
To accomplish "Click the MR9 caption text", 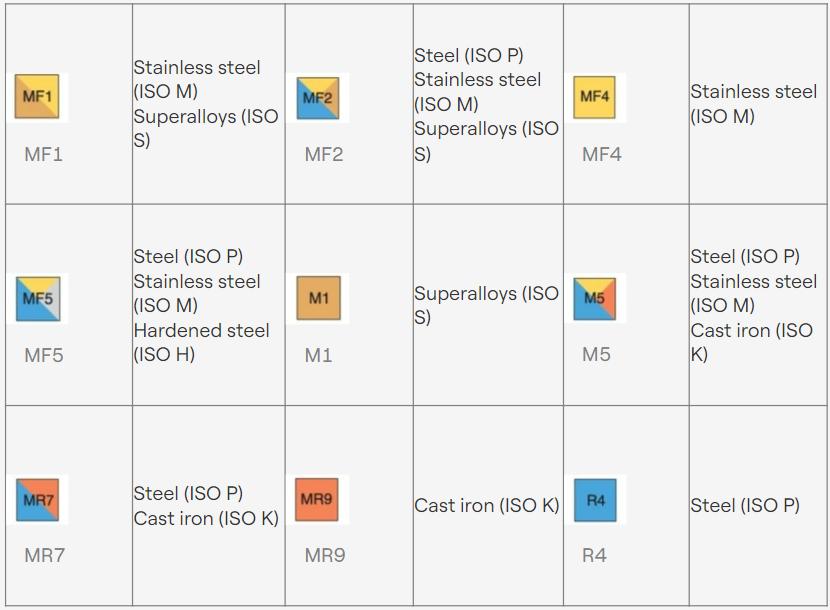I will 324,555.
